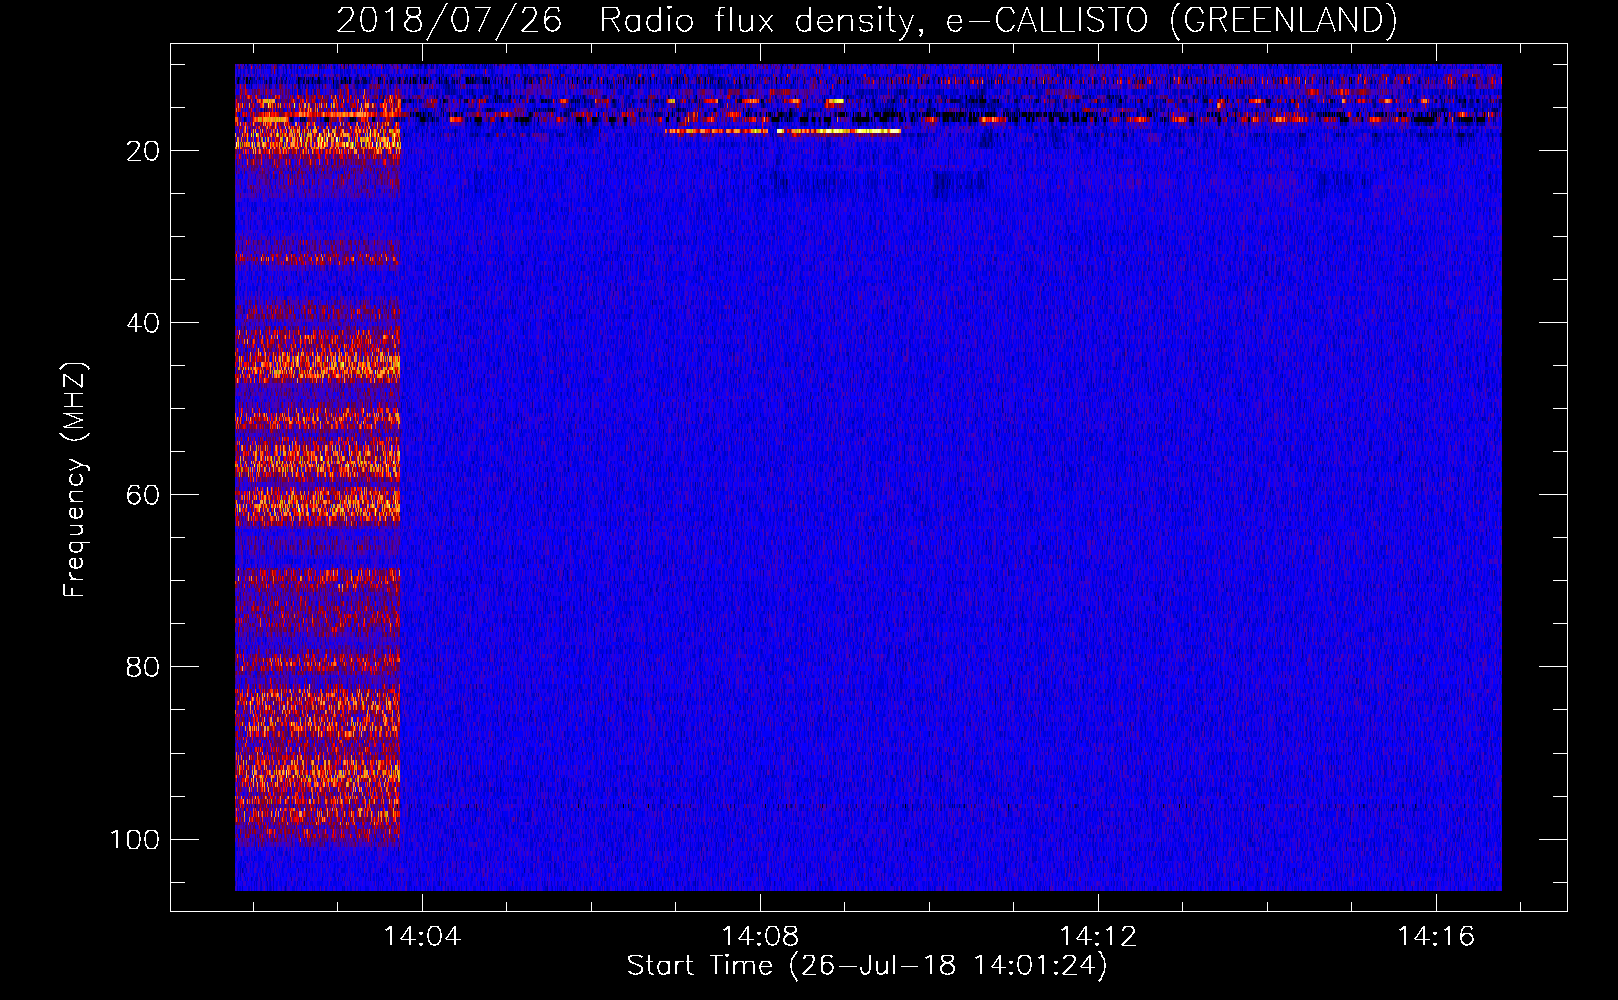Click the 80 MHz frequency tick label

coord(143,667)
